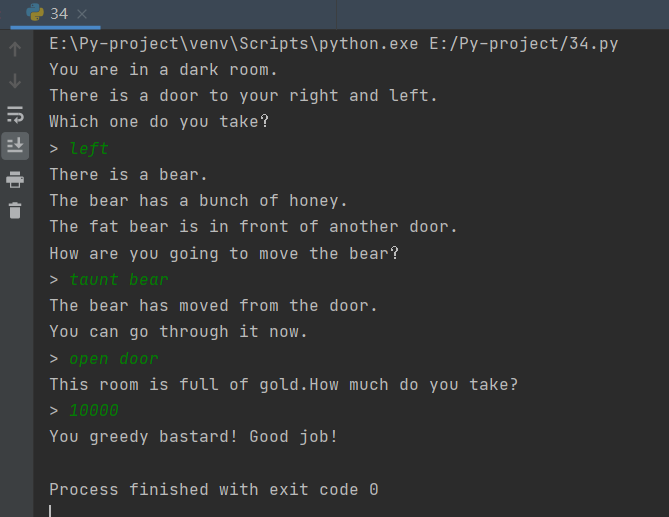Toggle Soft-Wrap for console output
669x517 pixels.
coord(15,115)
